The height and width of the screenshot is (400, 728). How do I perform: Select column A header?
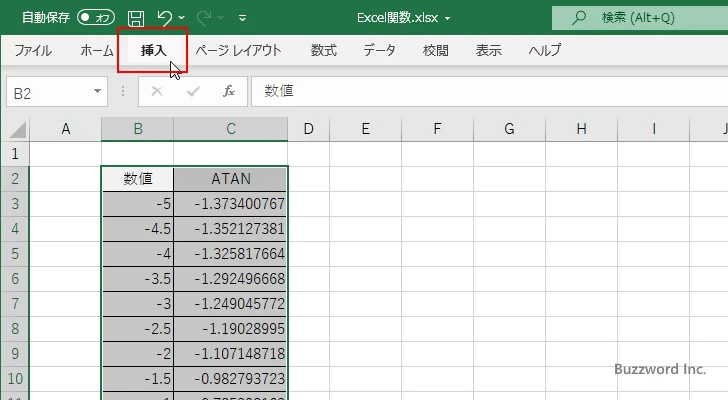coord(65,129)
